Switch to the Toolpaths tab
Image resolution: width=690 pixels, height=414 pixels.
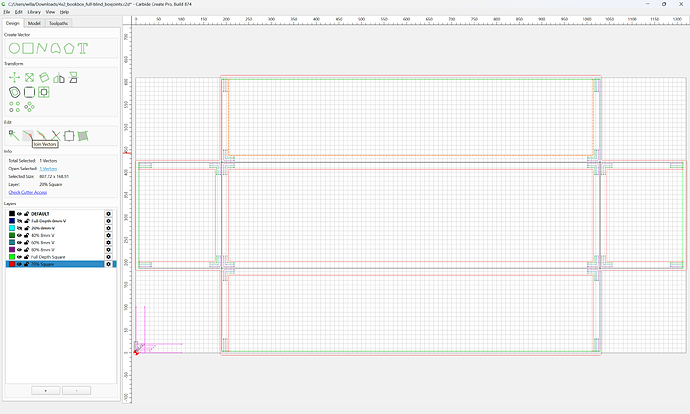click(x=59, y=23)
